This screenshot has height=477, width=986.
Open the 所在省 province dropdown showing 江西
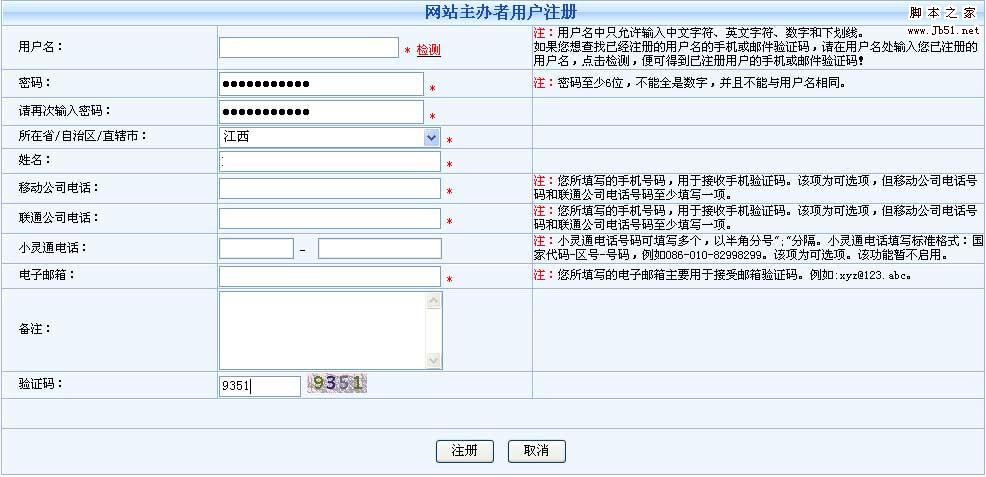tap(329, 137)
